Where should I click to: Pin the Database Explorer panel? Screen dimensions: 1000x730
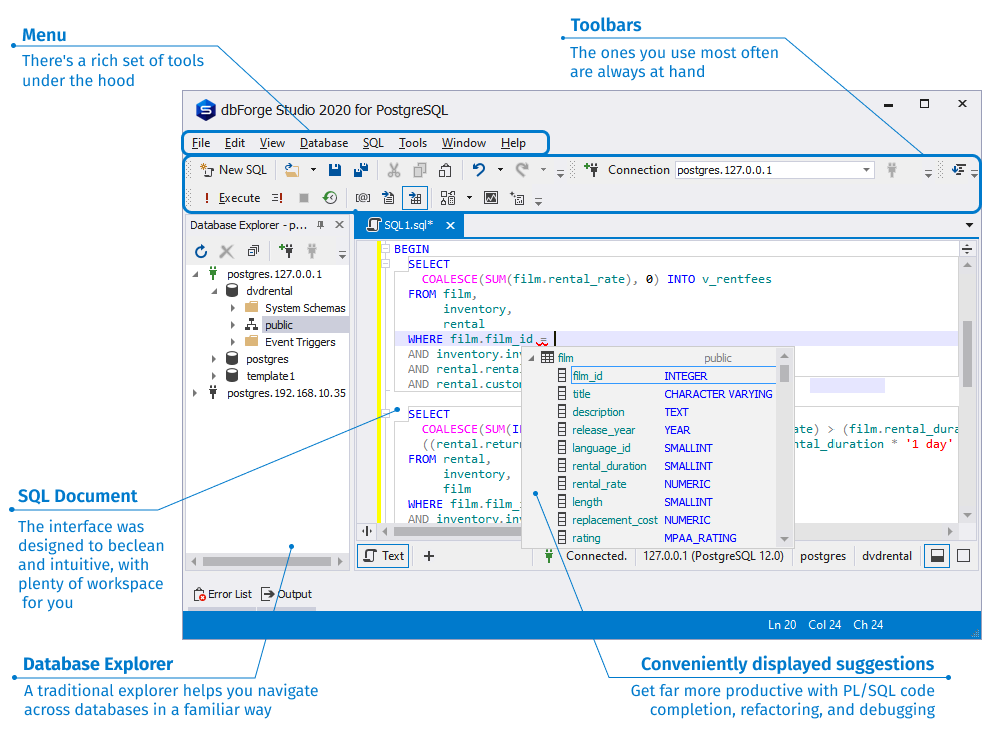[x=321, y=225]
